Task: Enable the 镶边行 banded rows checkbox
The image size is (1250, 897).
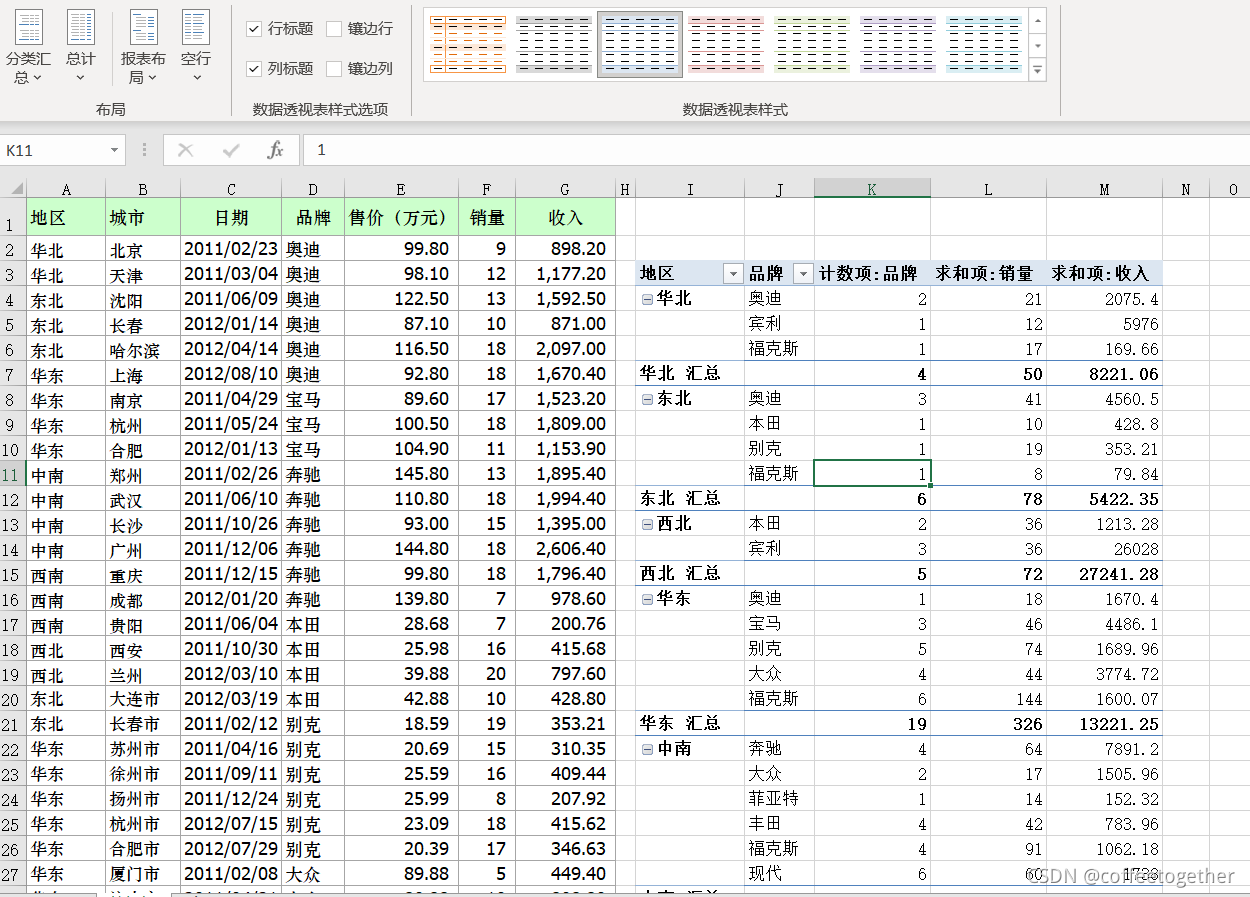Action: (334, 29)
